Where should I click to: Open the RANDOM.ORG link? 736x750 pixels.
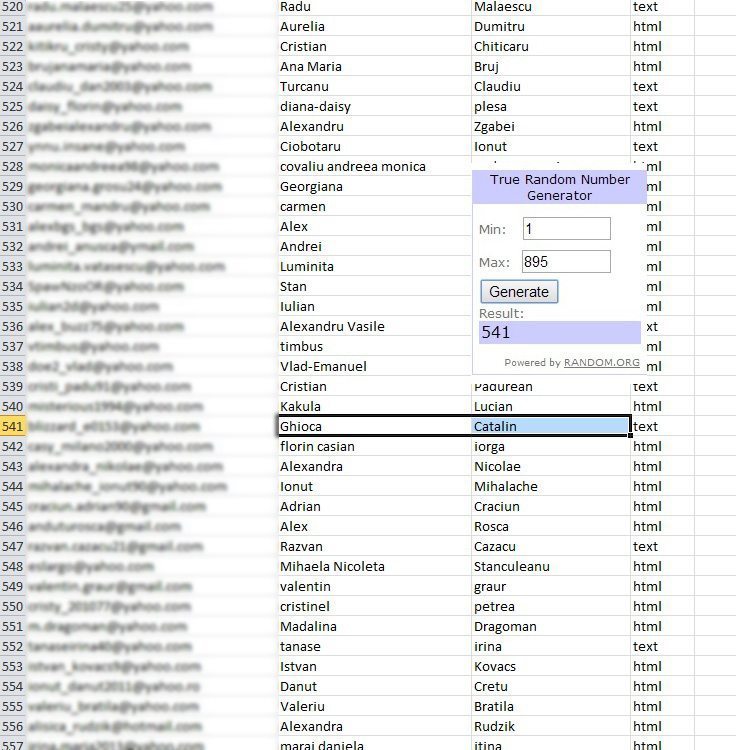(602, 363)
